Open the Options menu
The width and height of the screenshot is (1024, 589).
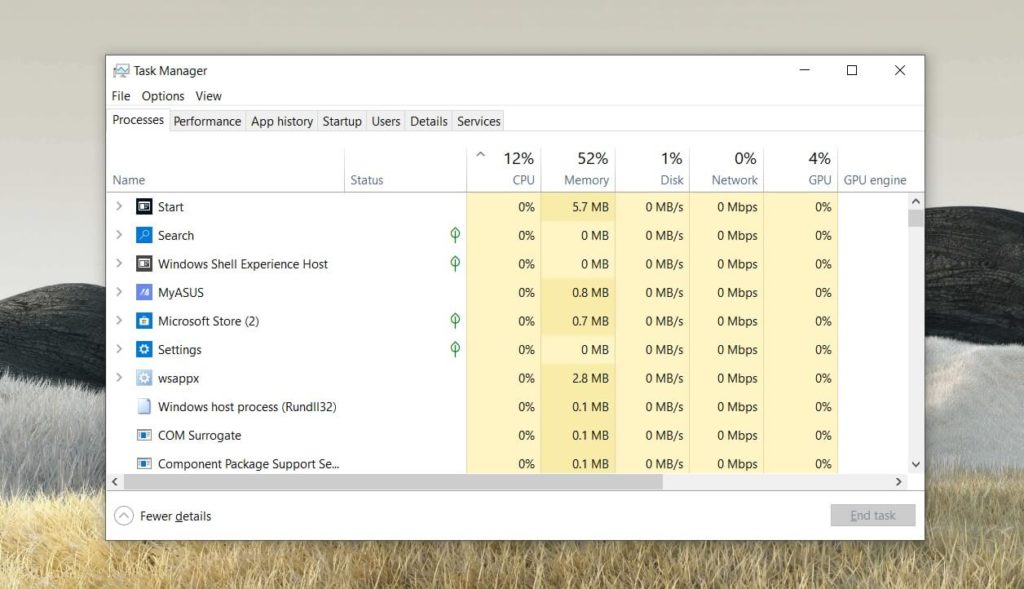[x=162, y=96]
